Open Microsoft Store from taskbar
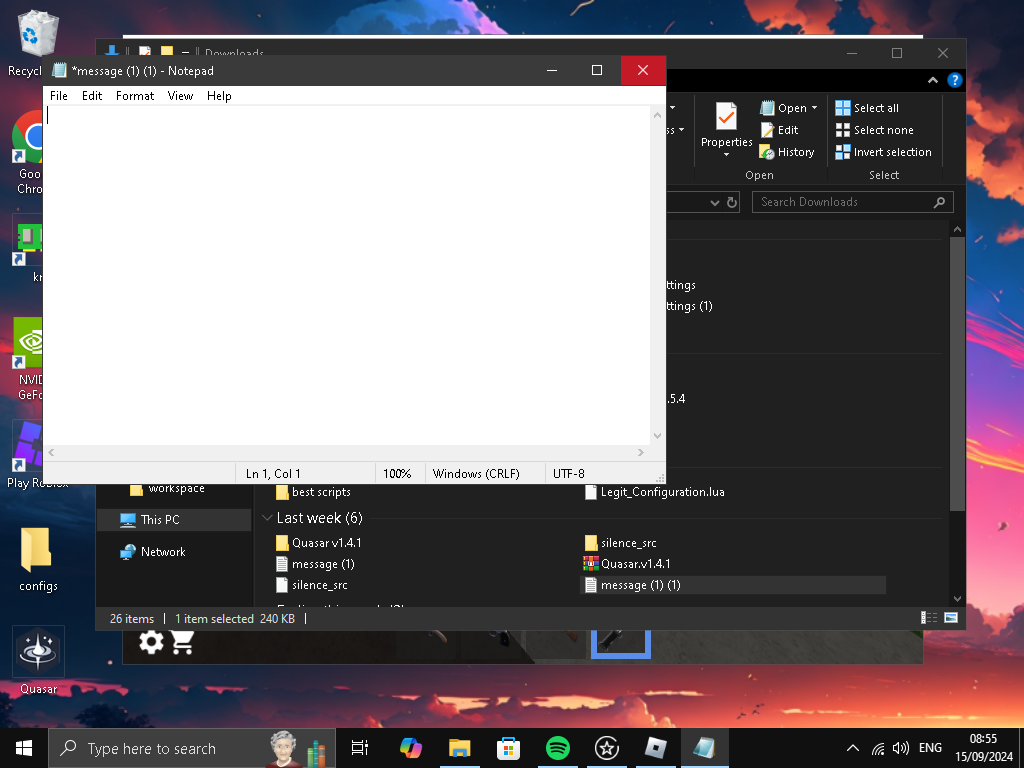This screenshot has height=768, width=1024. [508, 748]
